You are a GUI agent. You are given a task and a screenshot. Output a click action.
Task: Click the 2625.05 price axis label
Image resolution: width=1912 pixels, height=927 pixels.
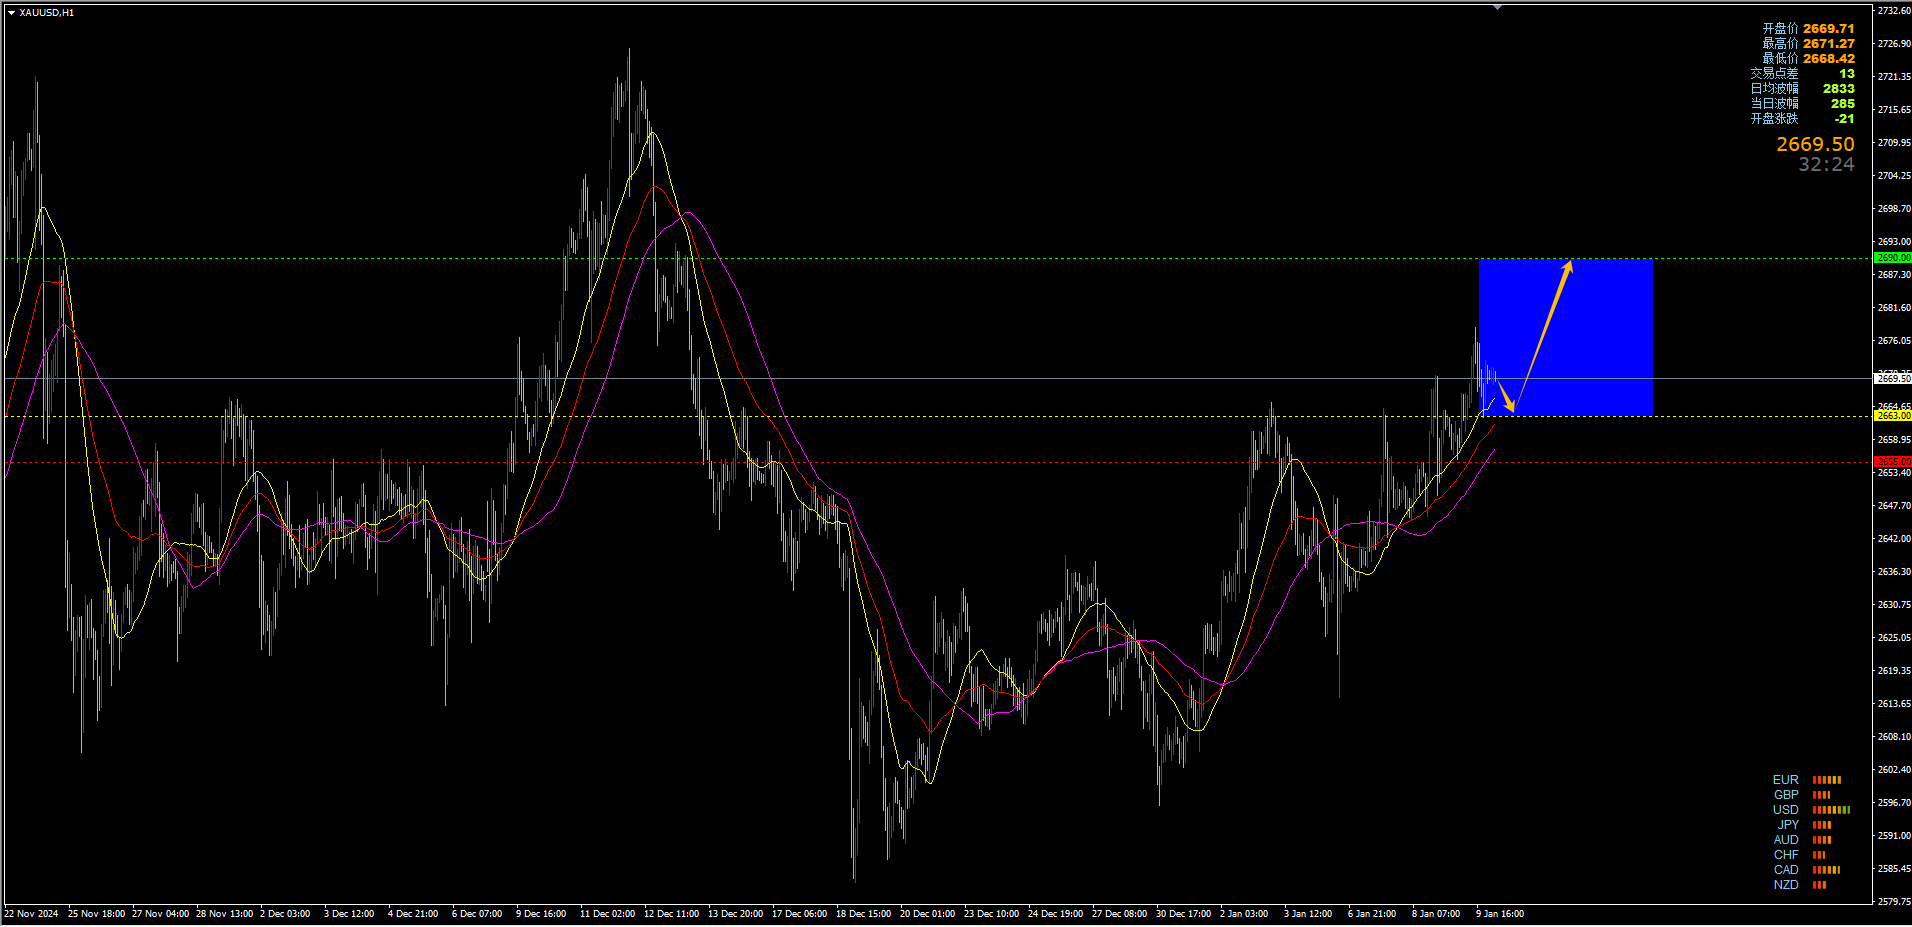[x=1894, y=638]
